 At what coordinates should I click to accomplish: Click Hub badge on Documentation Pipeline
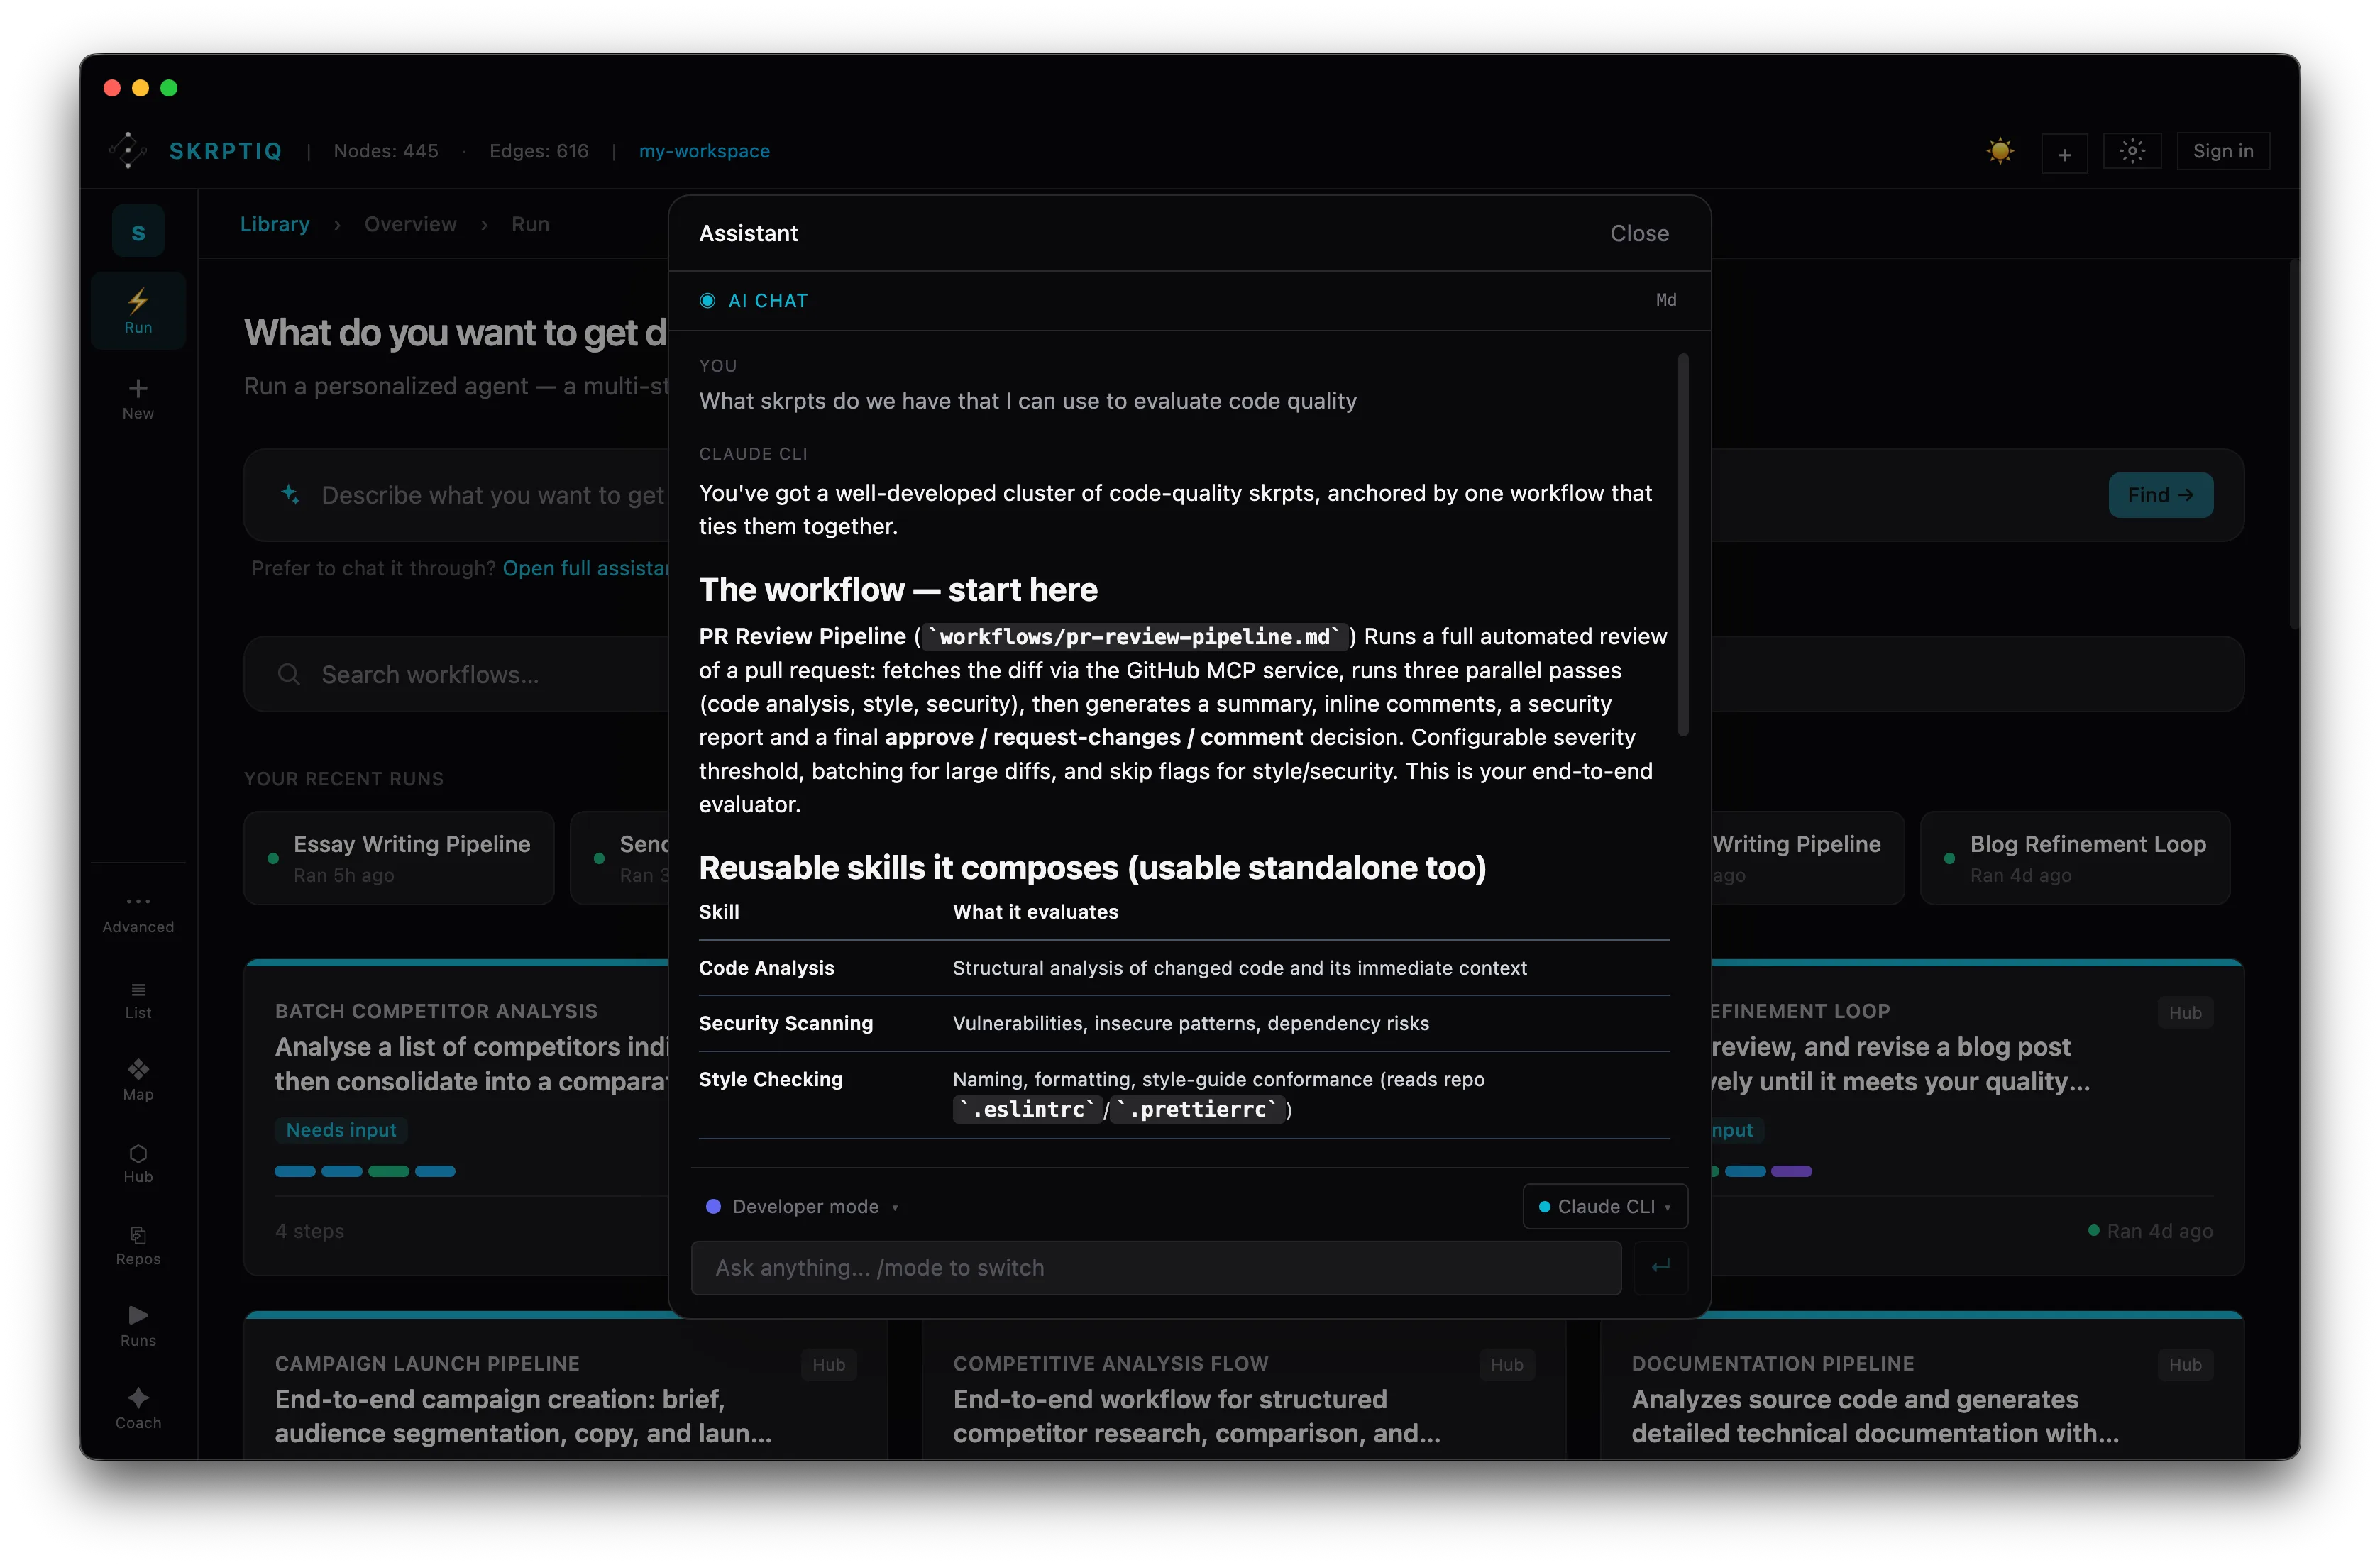[2184, 1364]
